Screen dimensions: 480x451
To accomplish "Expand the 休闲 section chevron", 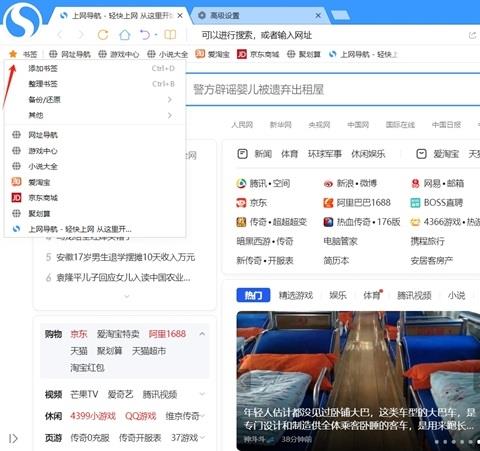I will coord(202,416).
